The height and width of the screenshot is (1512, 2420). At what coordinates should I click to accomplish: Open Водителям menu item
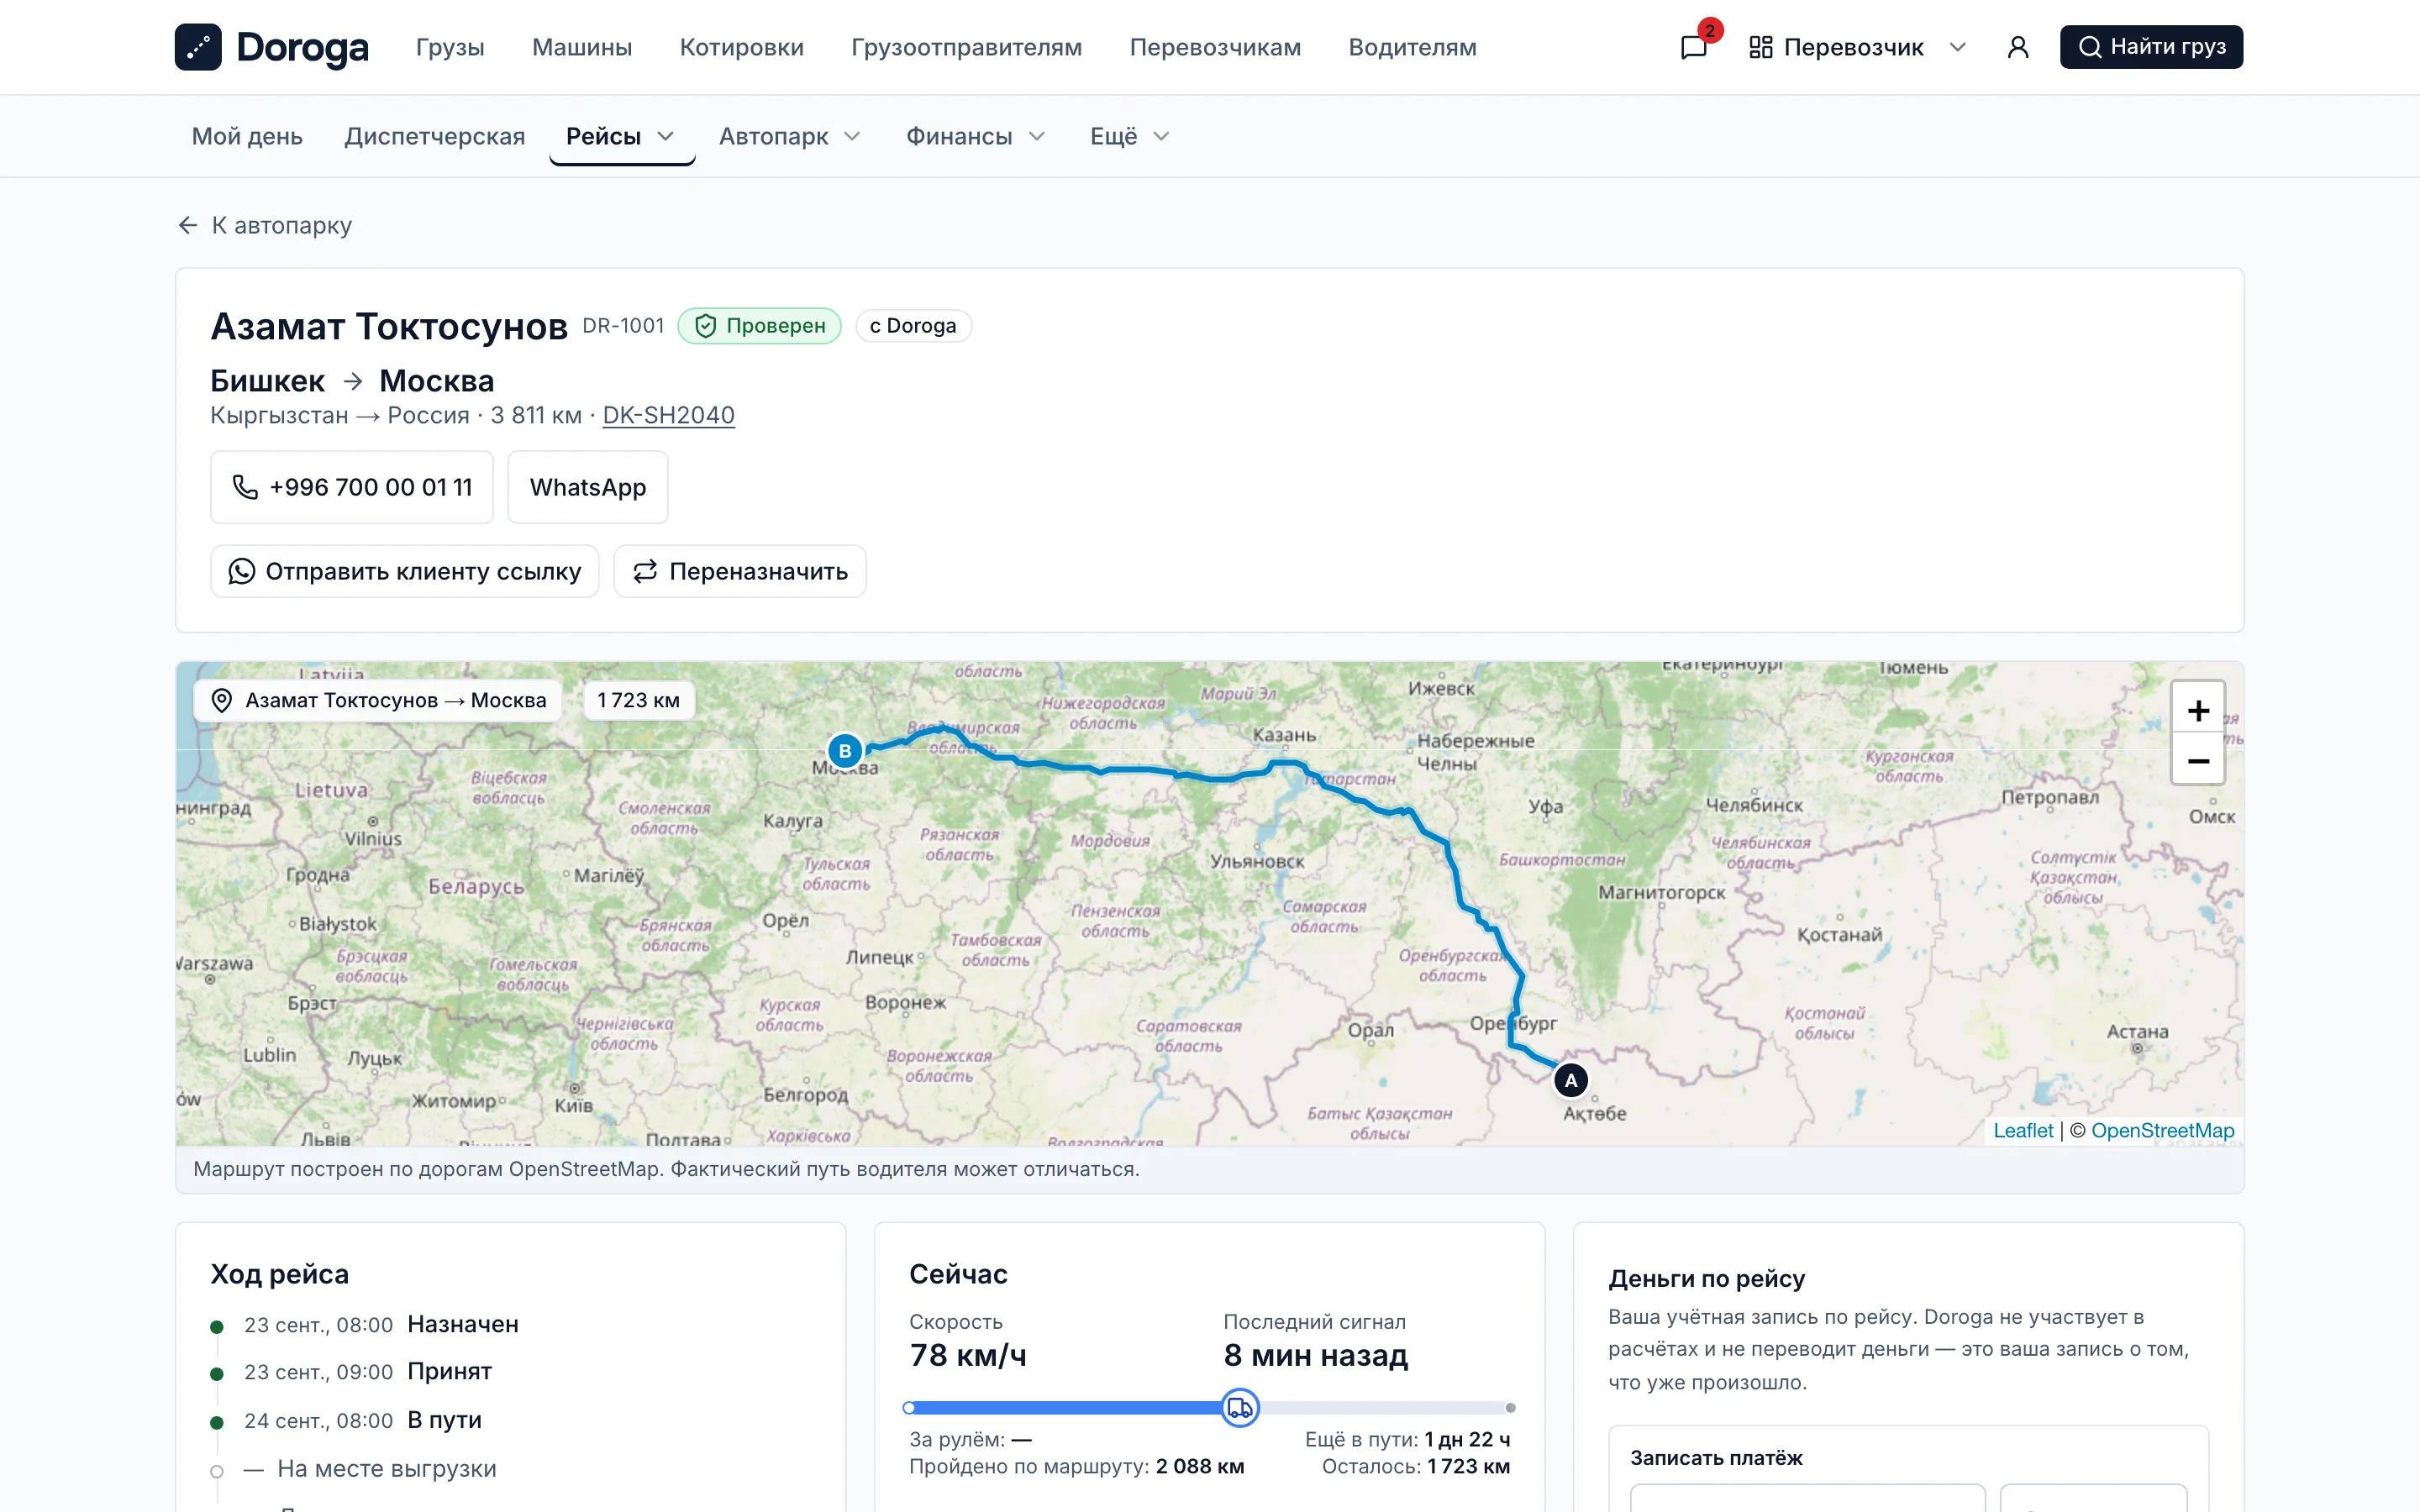pos(1412,47)
